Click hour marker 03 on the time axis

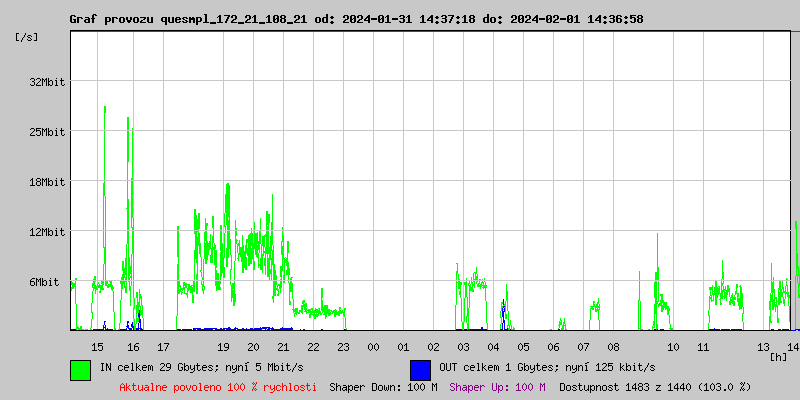[x=463, y=346]
